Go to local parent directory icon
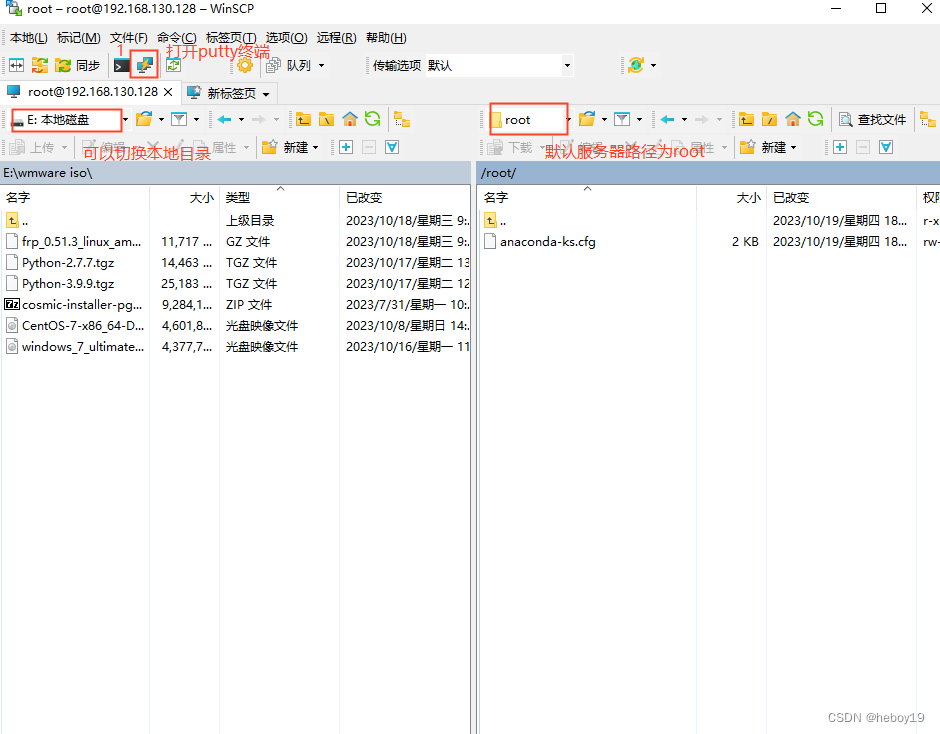 coord(303,119)
